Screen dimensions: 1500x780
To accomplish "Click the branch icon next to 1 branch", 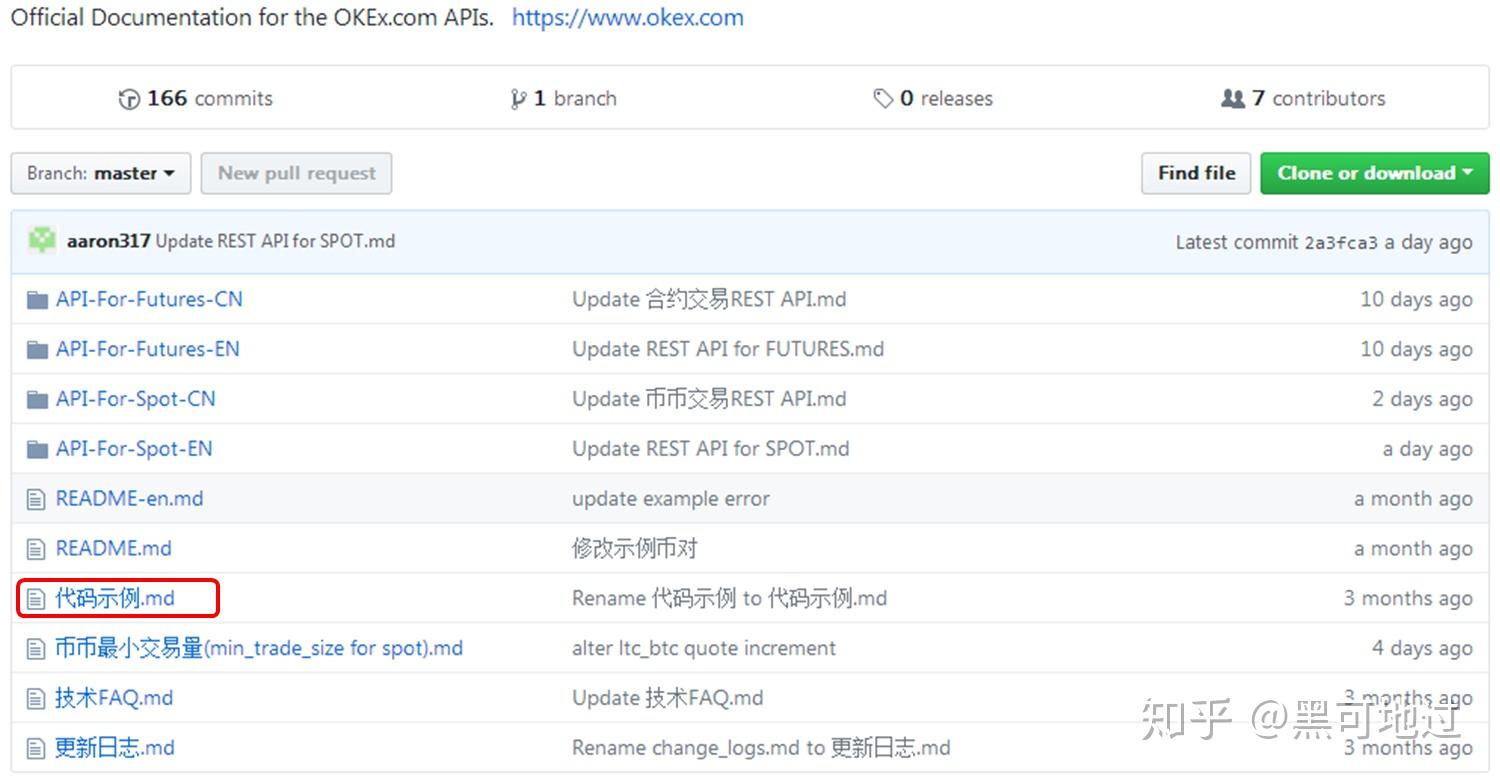I will (x=519, y=97).
